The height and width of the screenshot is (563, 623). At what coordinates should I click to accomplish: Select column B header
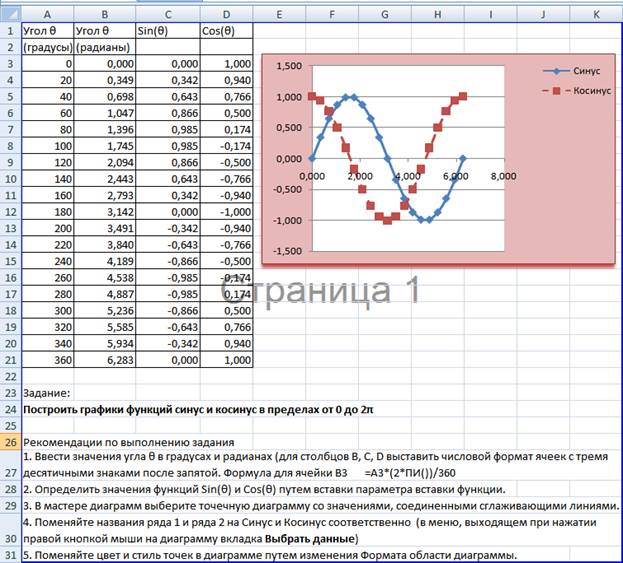104,14
